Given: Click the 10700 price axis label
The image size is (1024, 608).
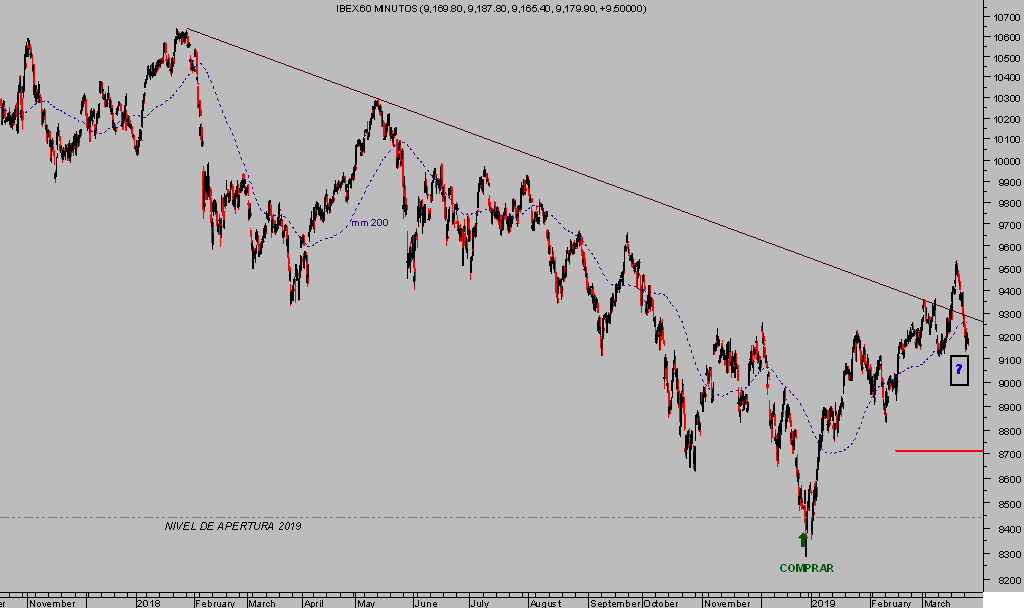Looking at the screenshot, I should pyautogui.click(x=1006, y=18).
